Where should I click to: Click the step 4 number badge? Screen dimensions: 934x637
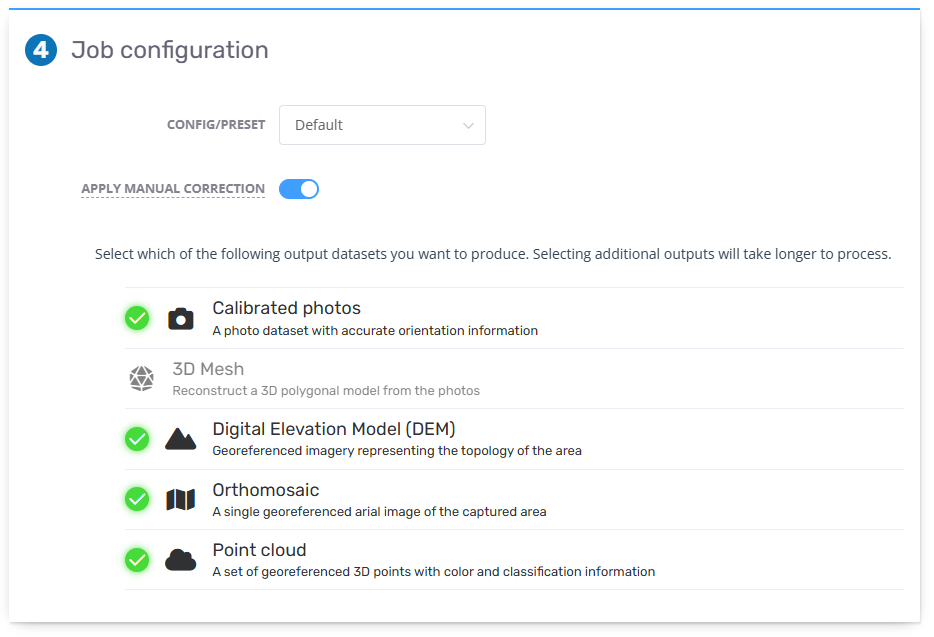[41, 50]
